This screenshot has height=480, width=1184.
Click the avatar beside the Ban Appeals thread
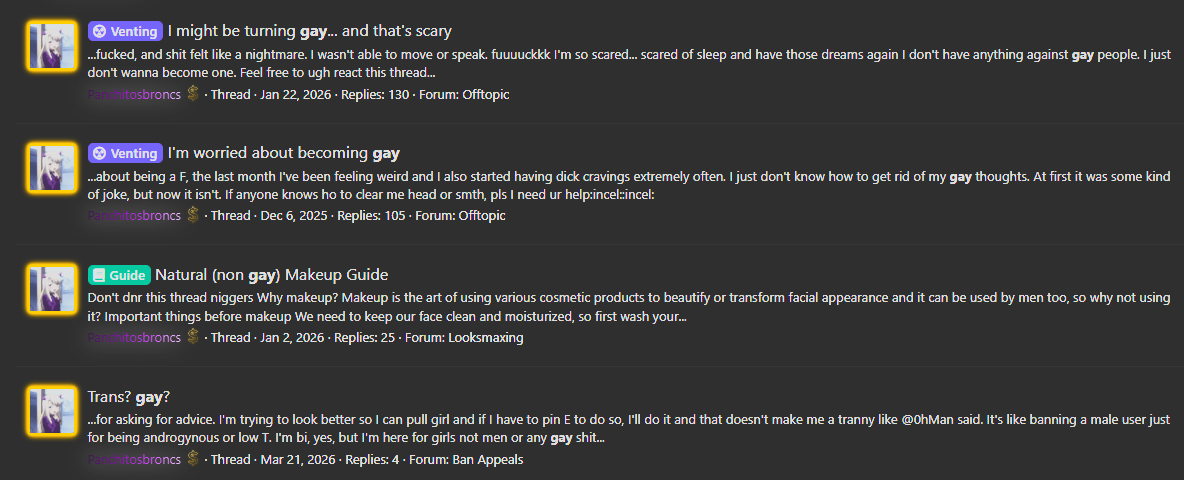coord(52,412)
